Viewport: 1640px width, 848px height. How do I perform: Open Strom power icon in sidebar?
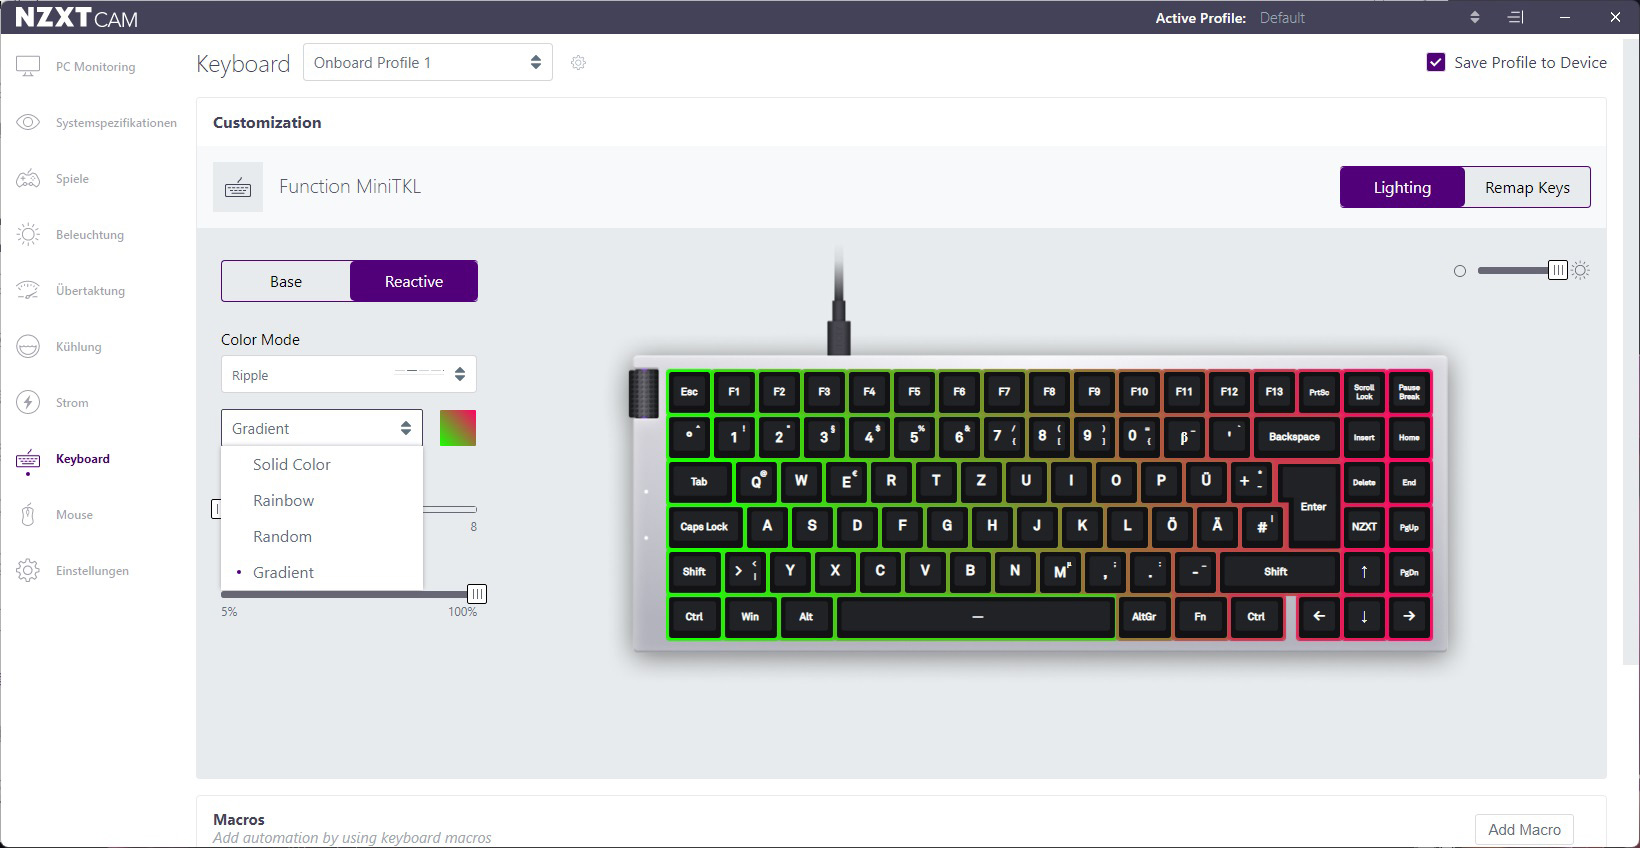(x=28, y=402)
